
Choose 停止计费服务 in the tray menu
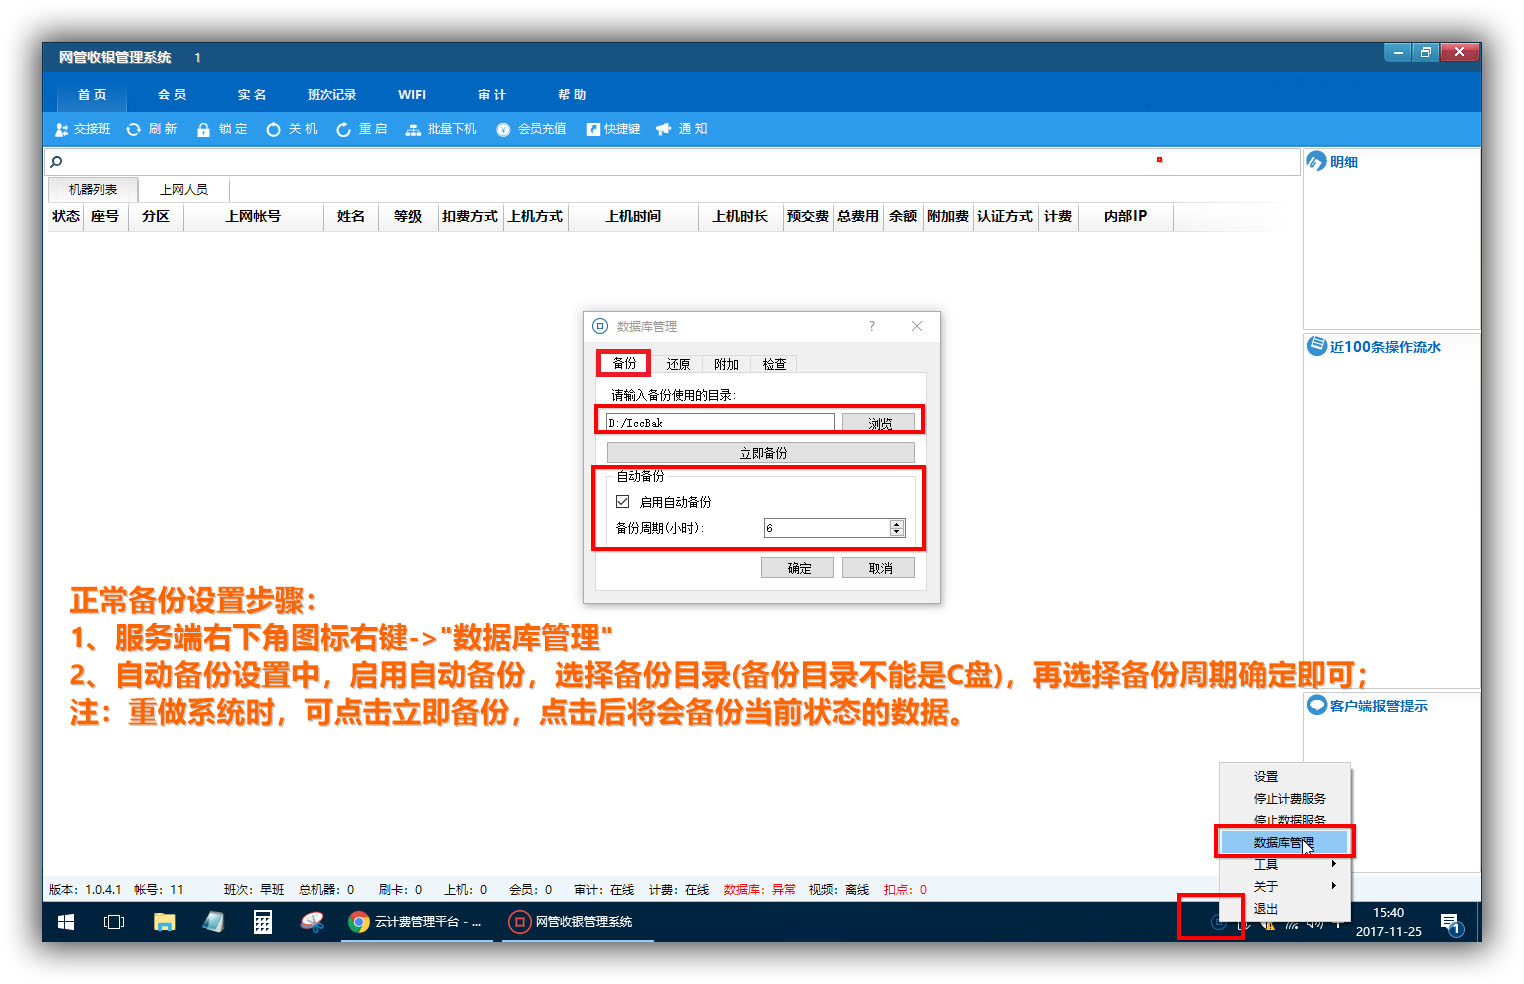point(1285,798)
